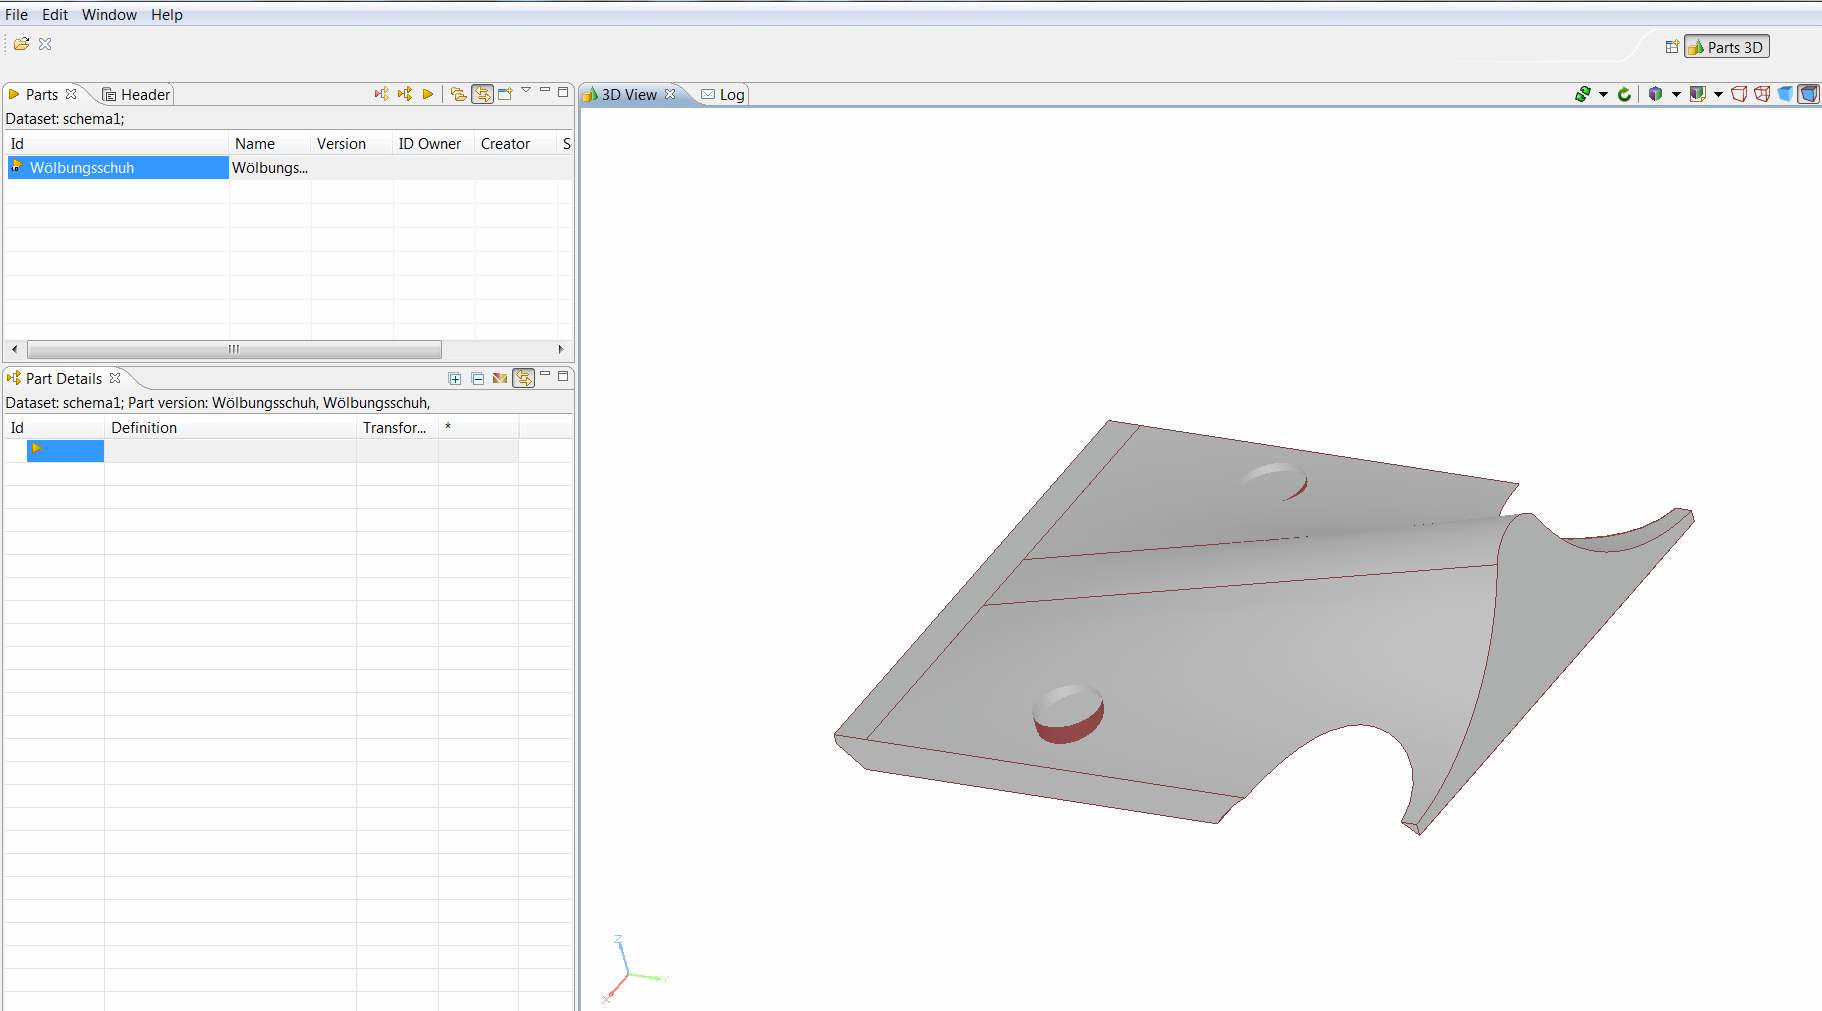
Task: Click the Parts table horizontal scrollbar thumb
Action: 234,349
